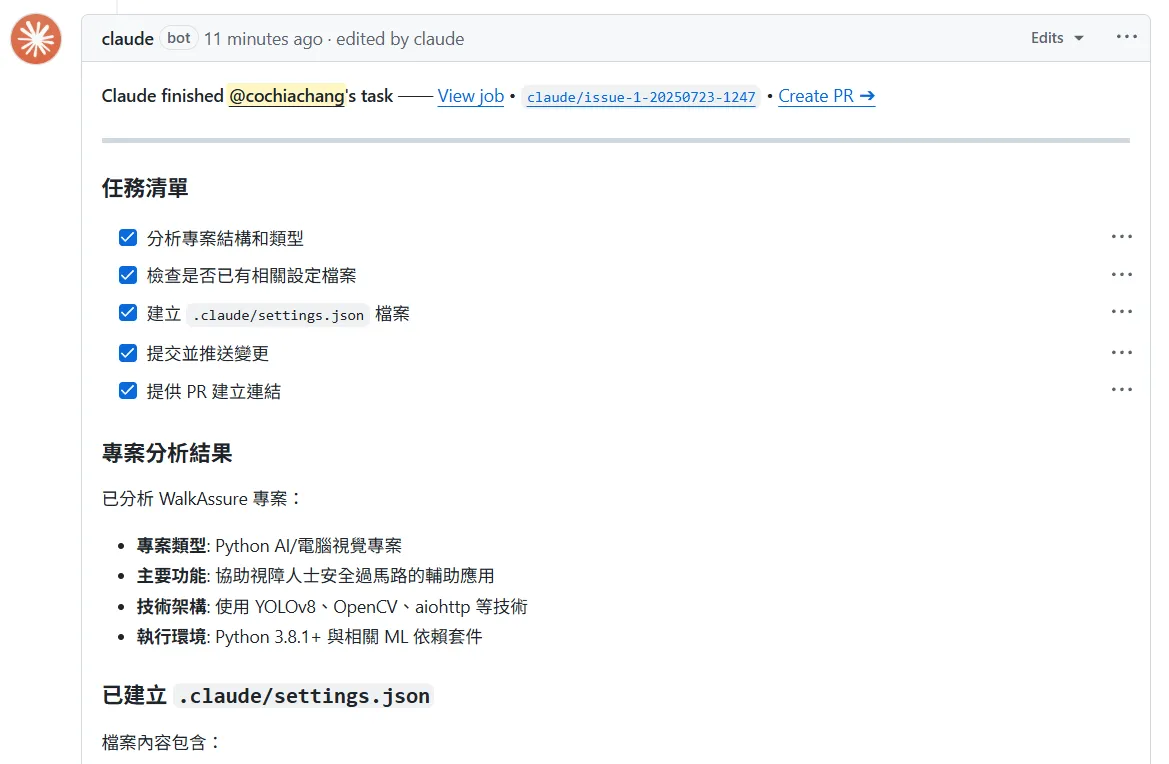Viewport: 1169px width, 764px height.
Task: Open the @cochiachang user mention
Action: point(287,96)
